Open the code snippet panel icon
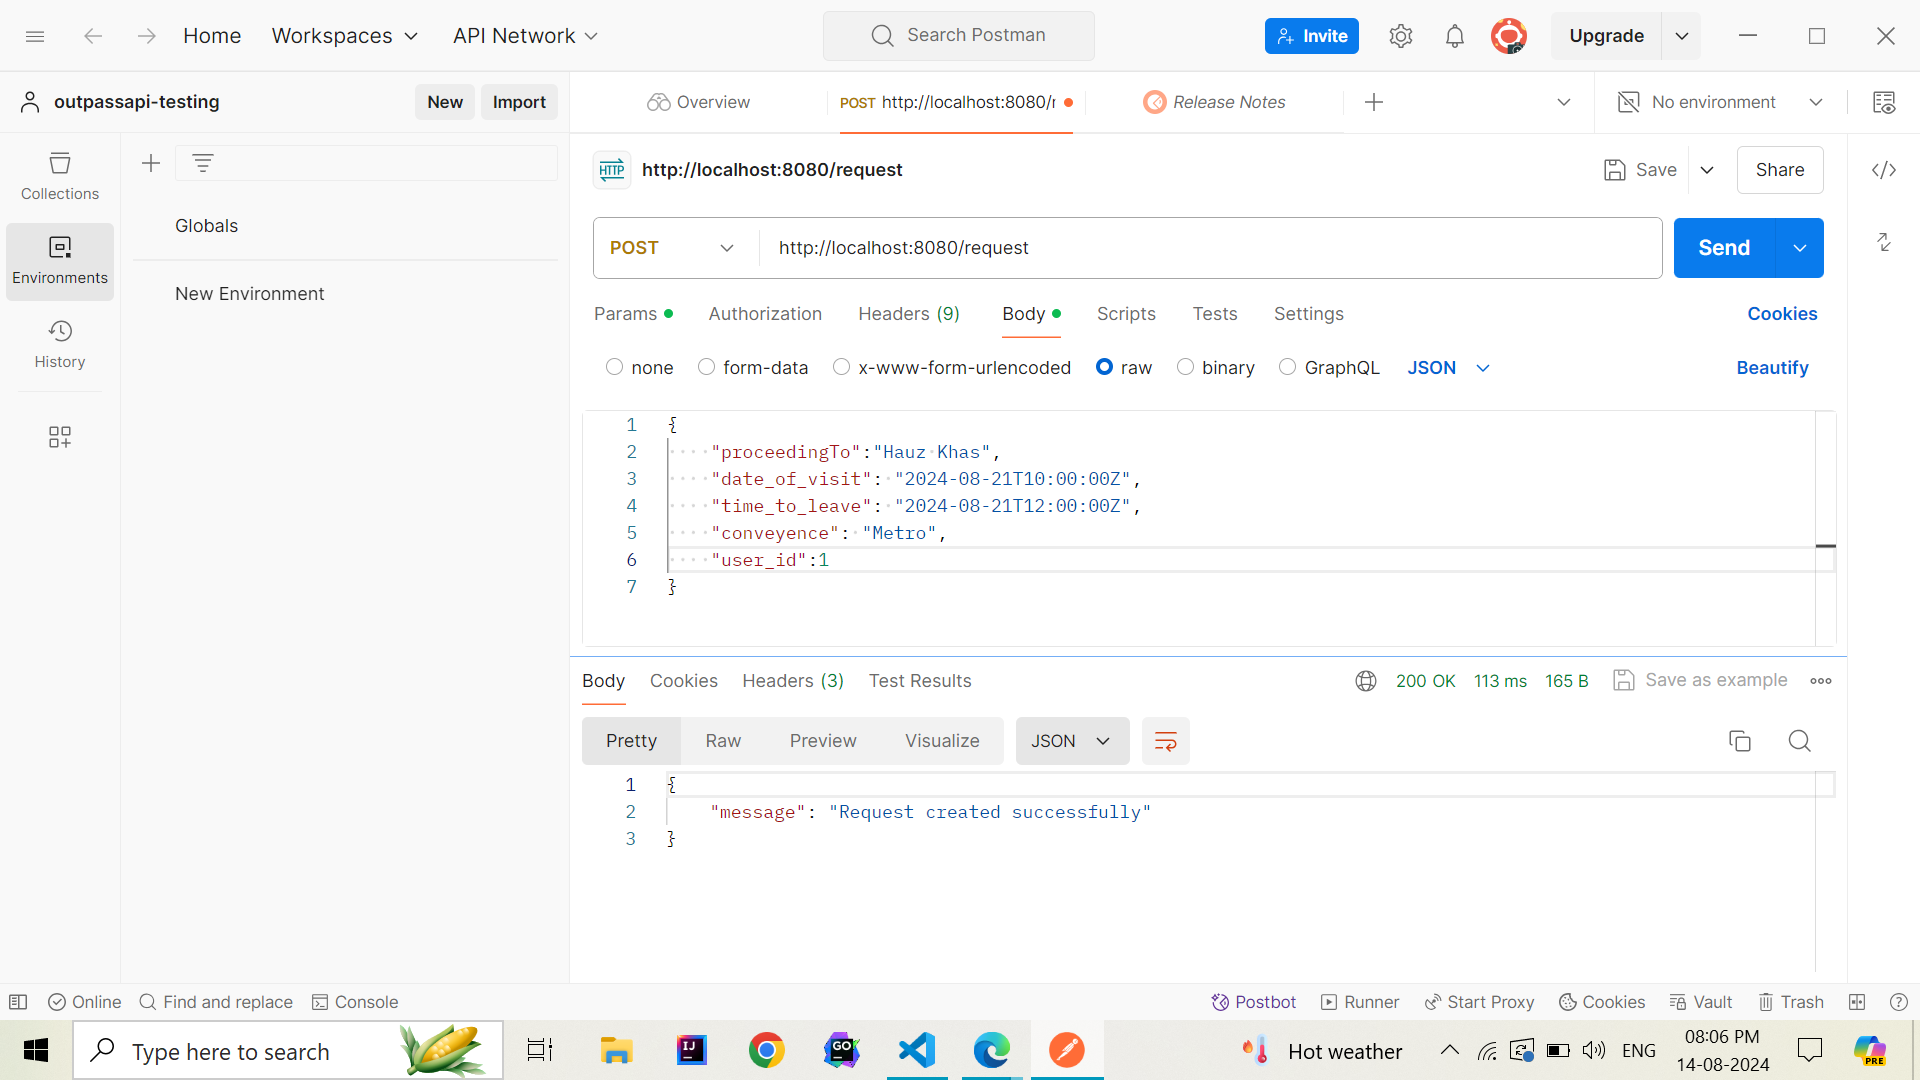Screen dimensions: 1920x1080 click(1884, 170)
